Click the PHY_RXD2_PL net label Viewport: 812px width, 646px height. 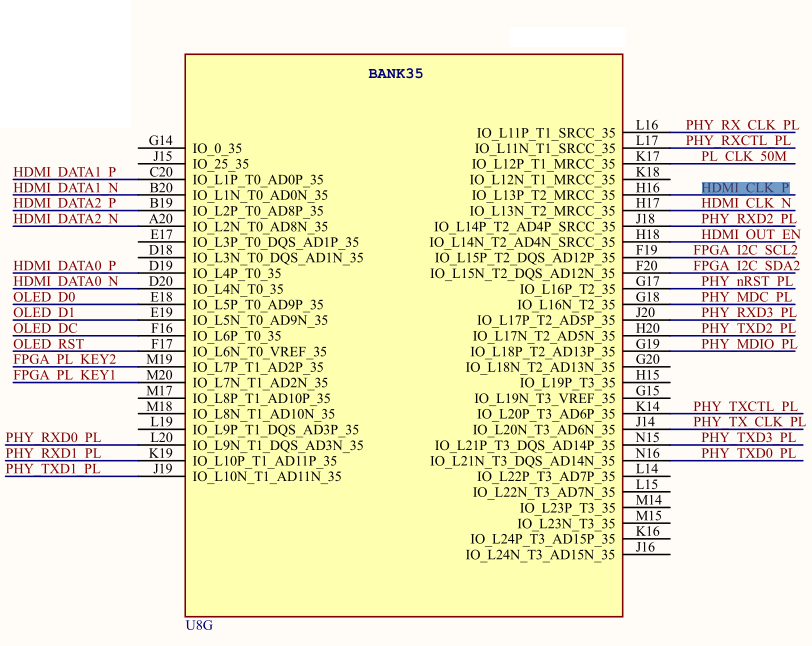click(749, 219)
